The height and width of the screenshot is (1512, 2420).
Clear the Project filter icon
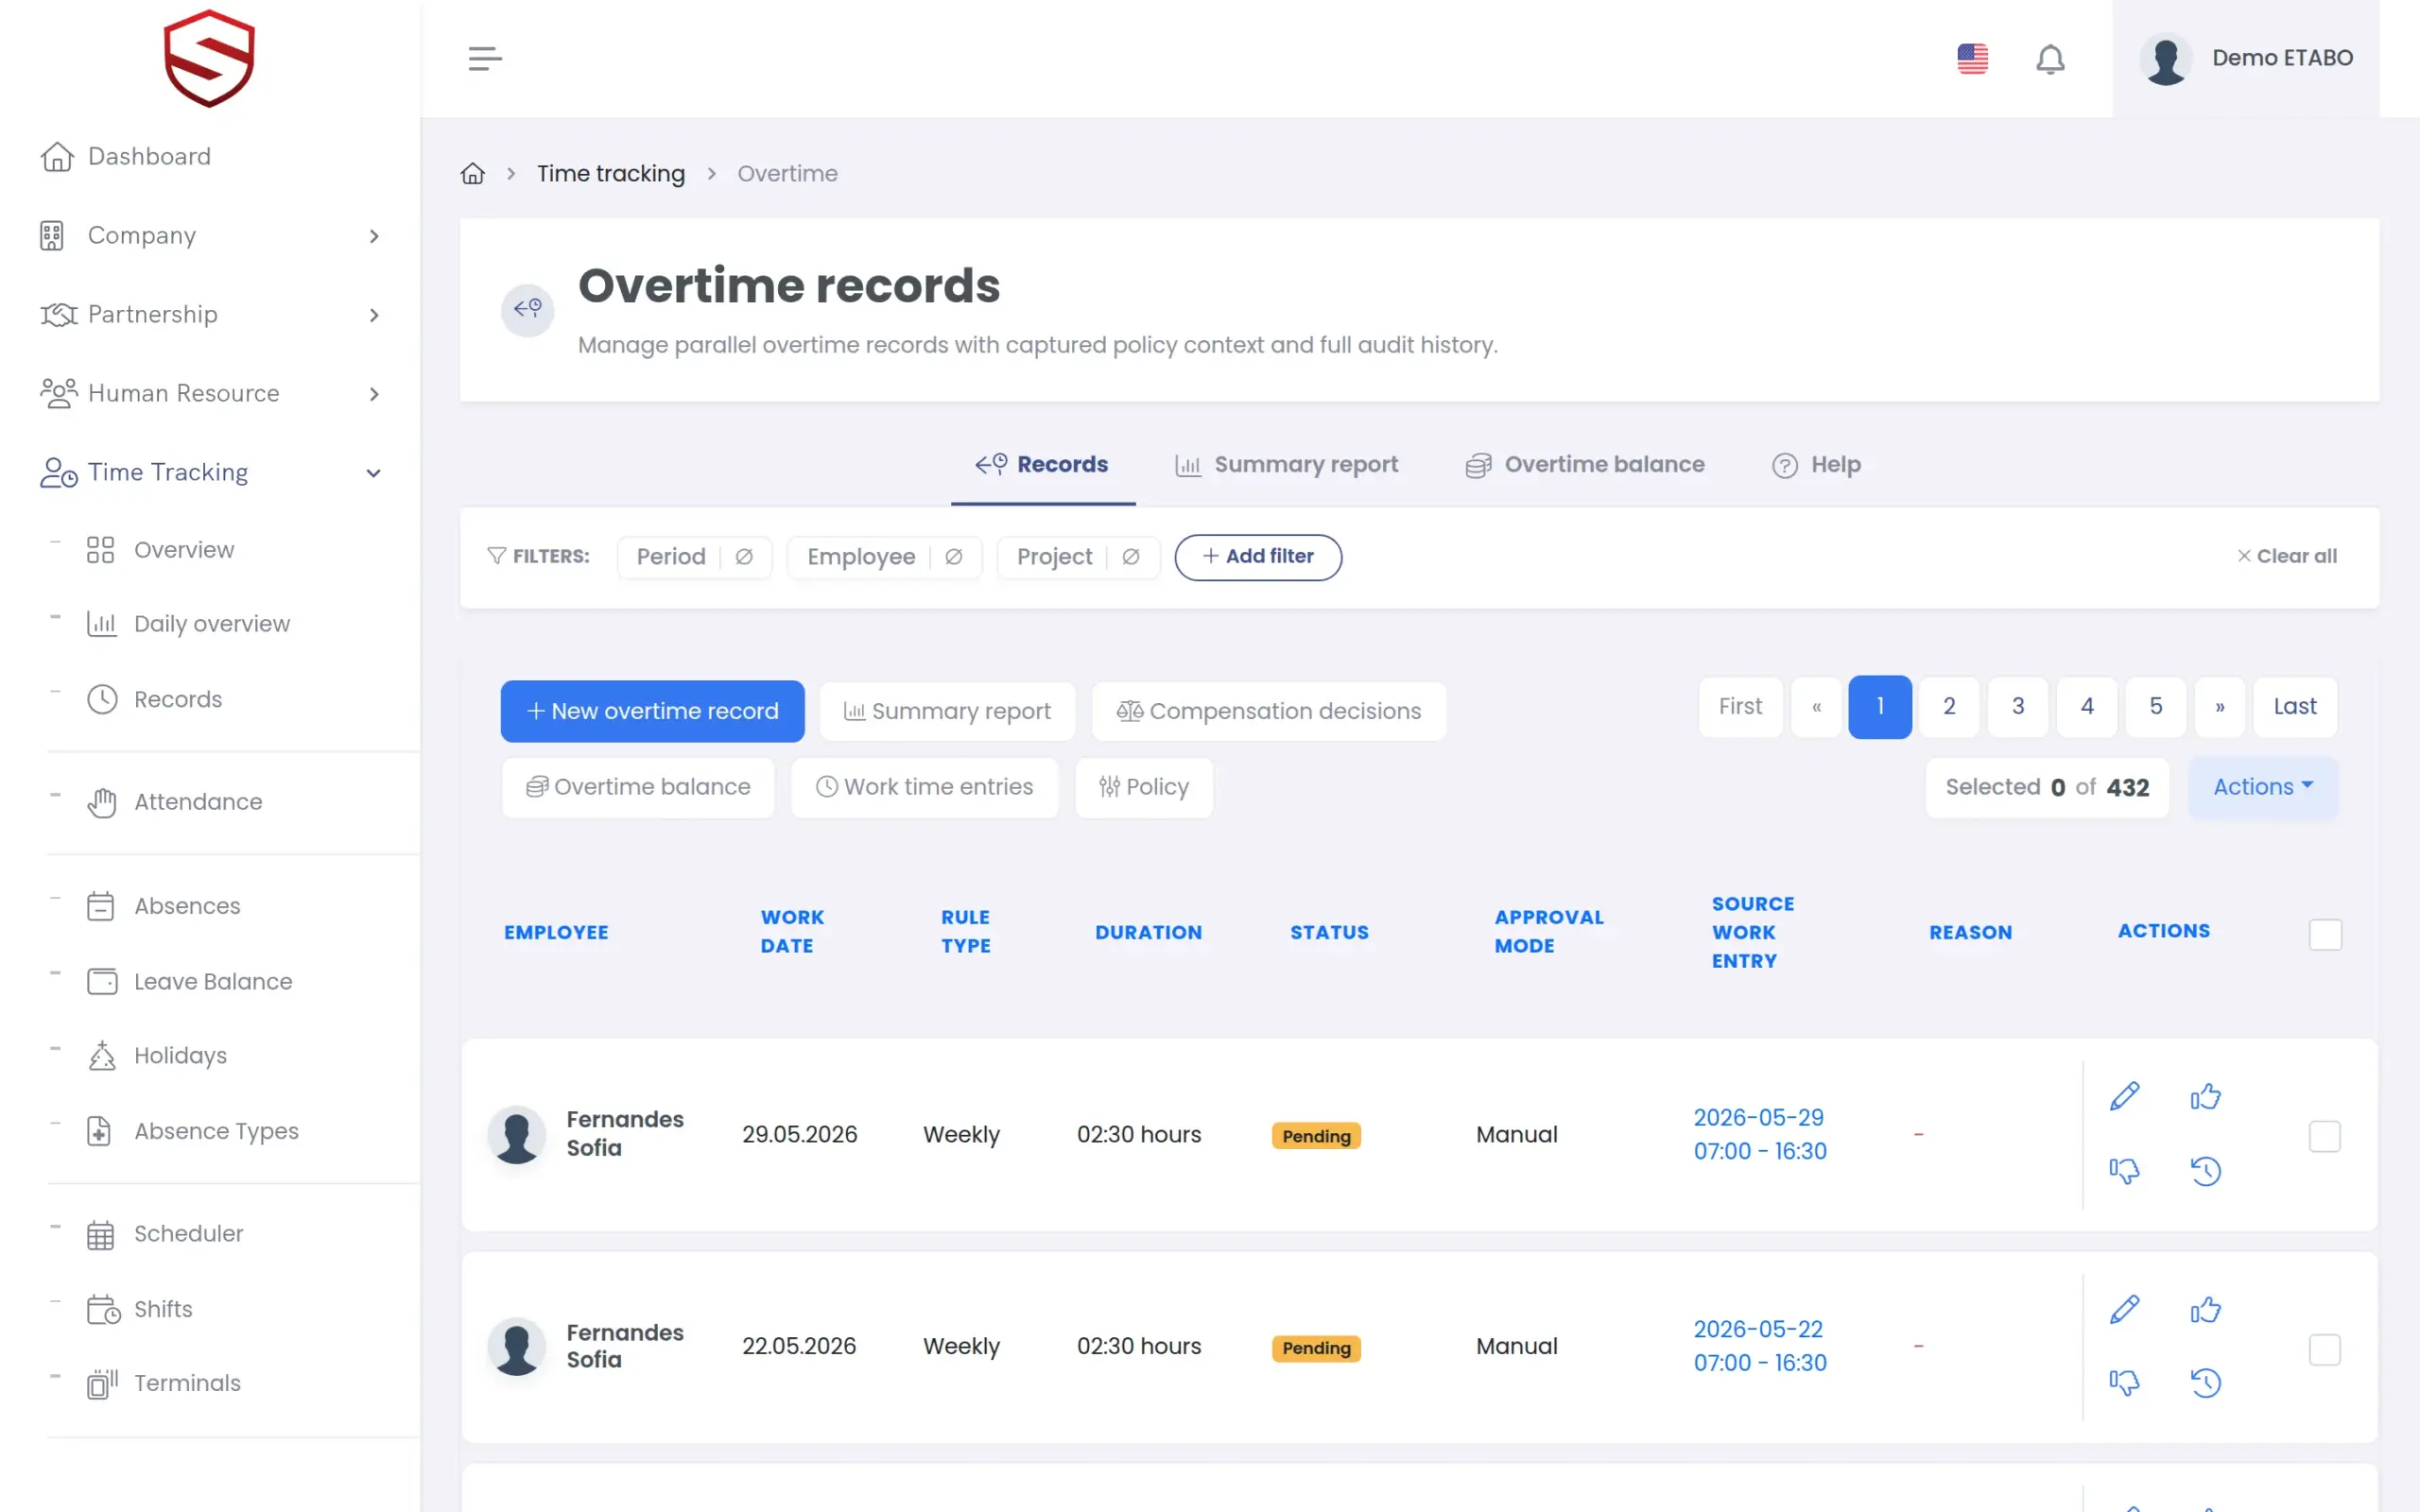[1131, 557]
